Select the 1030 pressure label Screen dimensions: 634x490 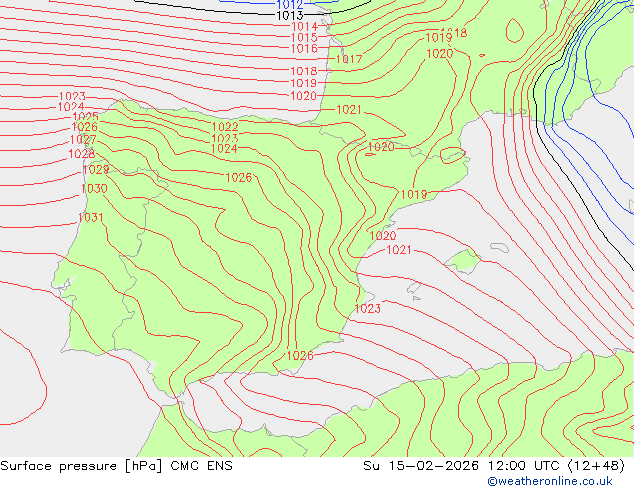pos(94,189)
